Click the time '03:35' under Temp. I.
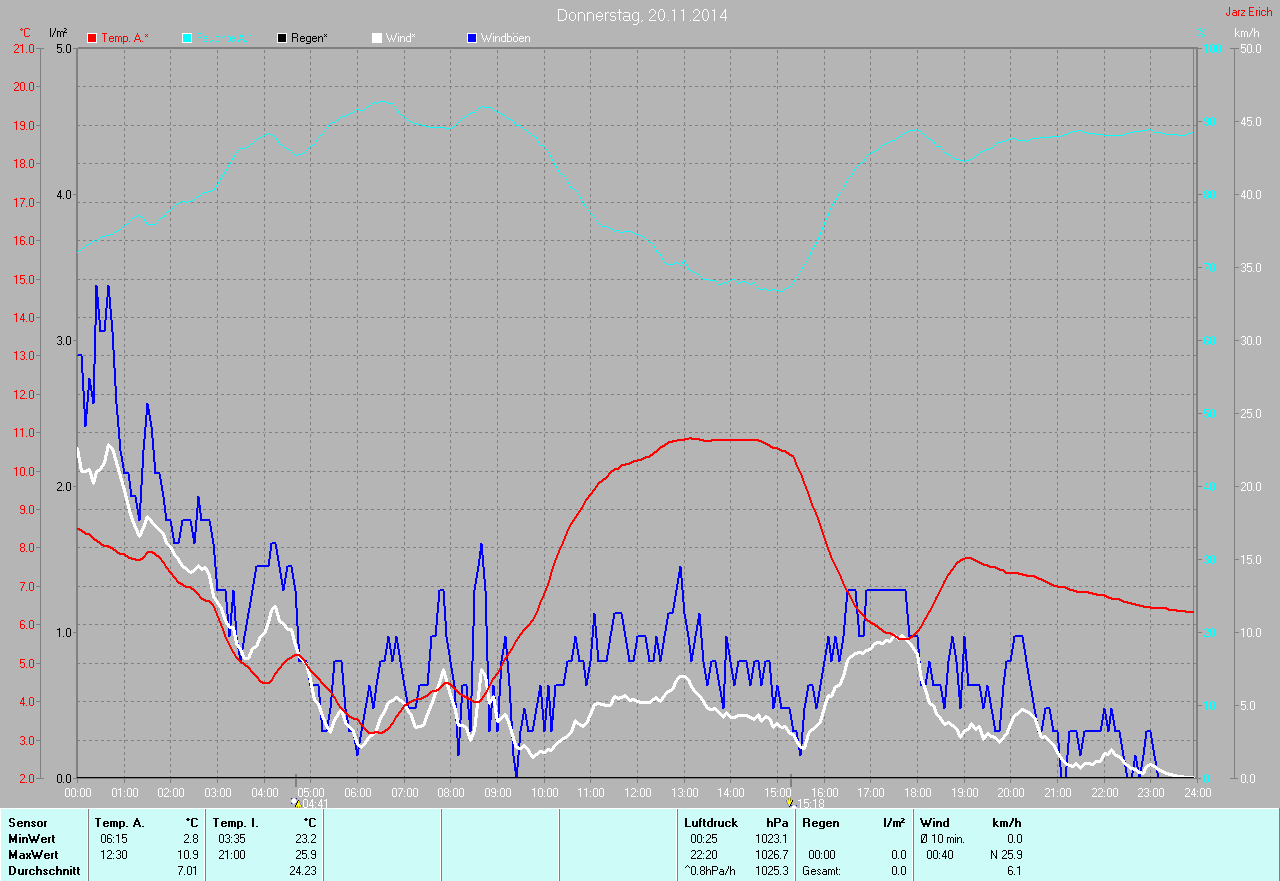This screenshot has height=881, width=1280. 232,838
